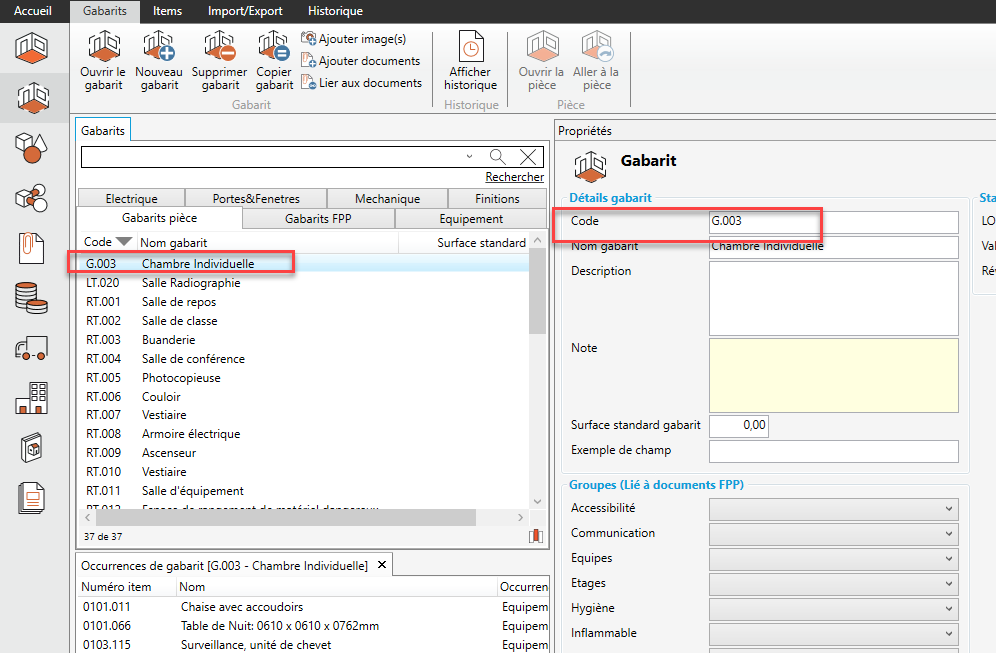Select the Salle Radiographie row

coord(191,283)
